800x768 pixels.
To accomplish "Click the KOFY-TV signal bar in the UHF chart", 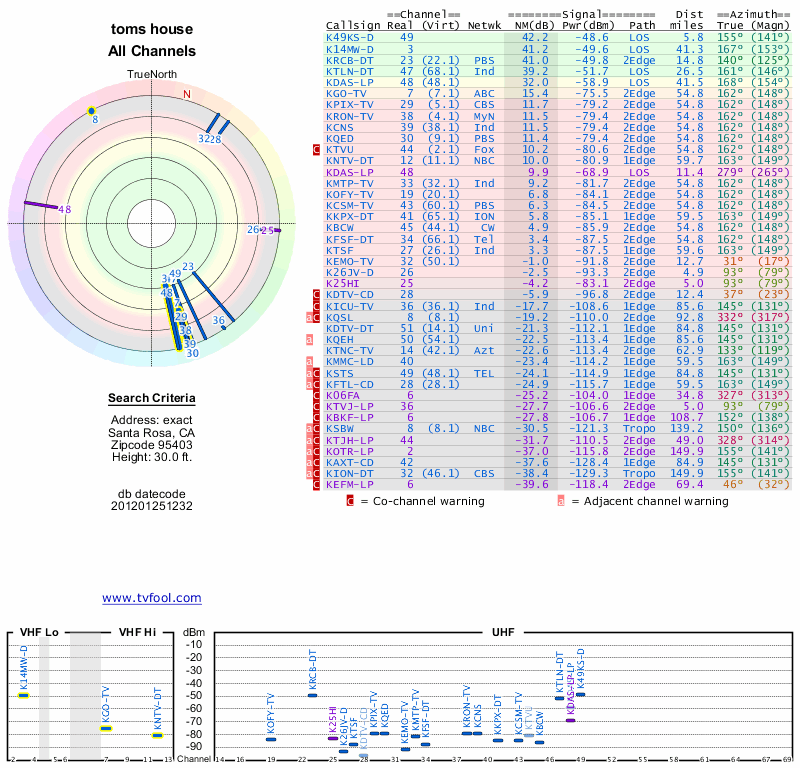I will coord(271,739).
